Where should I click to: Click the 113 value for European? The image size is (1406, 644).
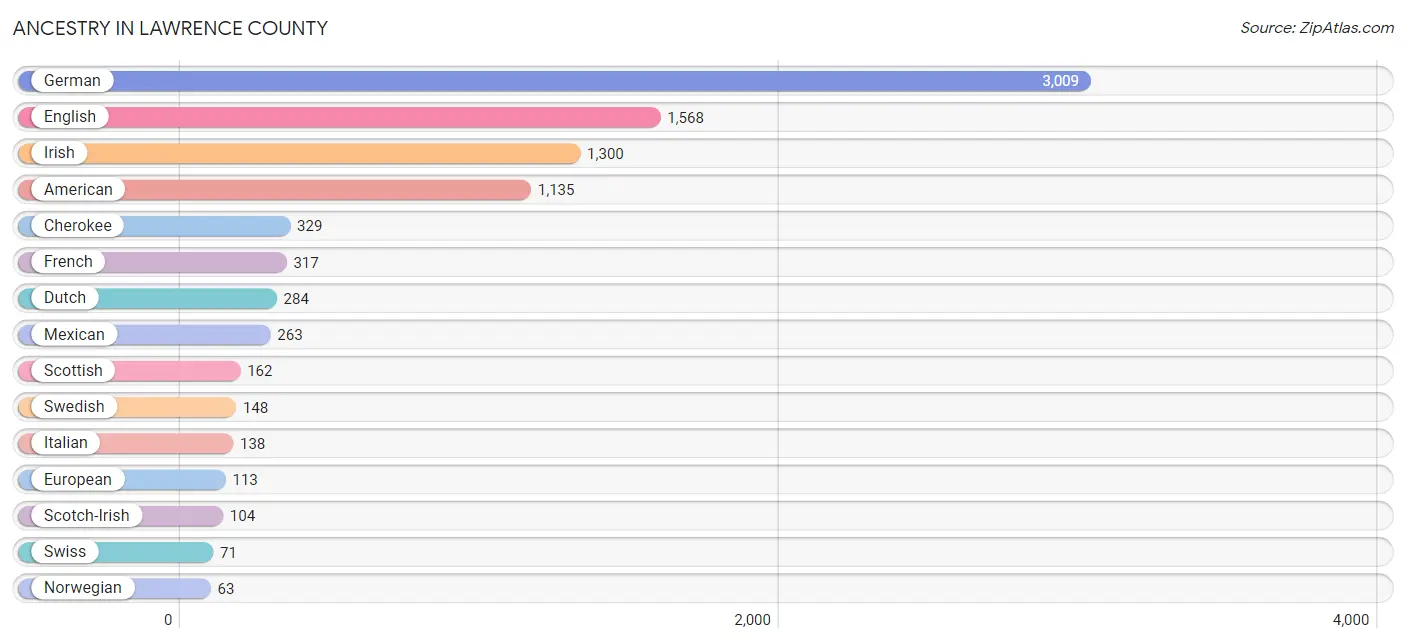click(245, 480)
